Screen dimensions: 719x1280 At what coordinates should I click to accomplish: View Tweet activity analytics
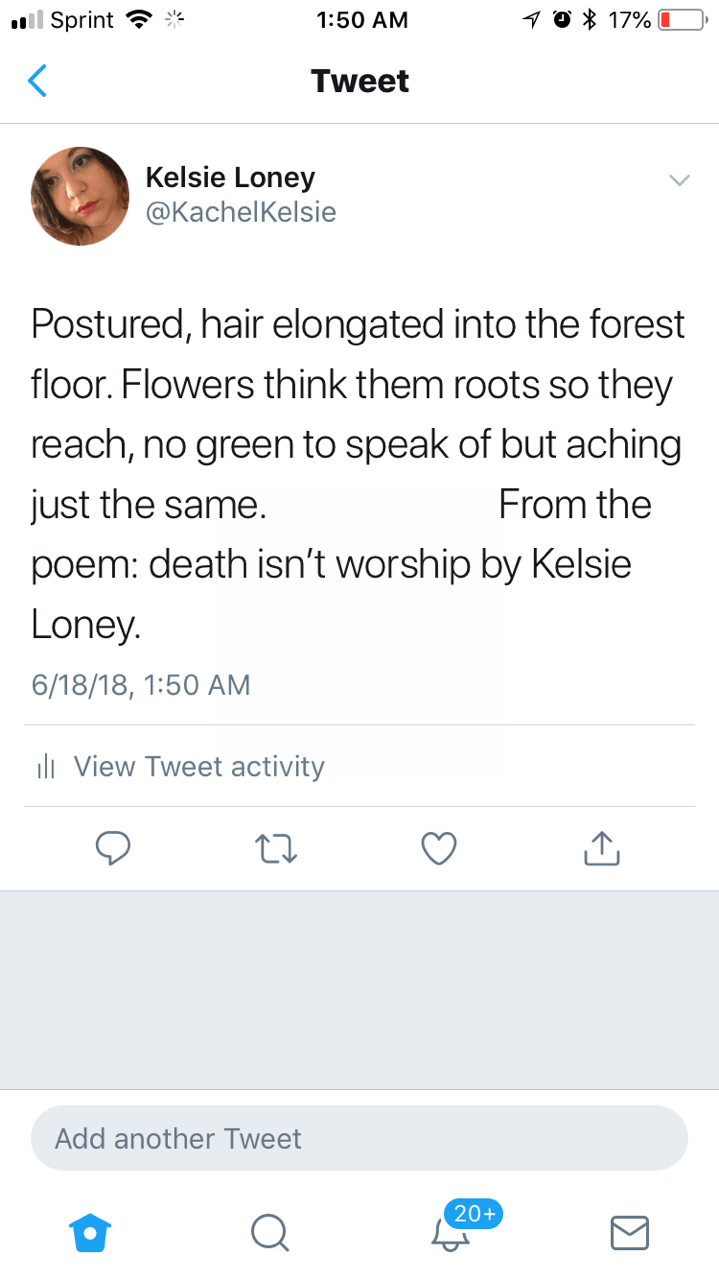coord(199,766)
